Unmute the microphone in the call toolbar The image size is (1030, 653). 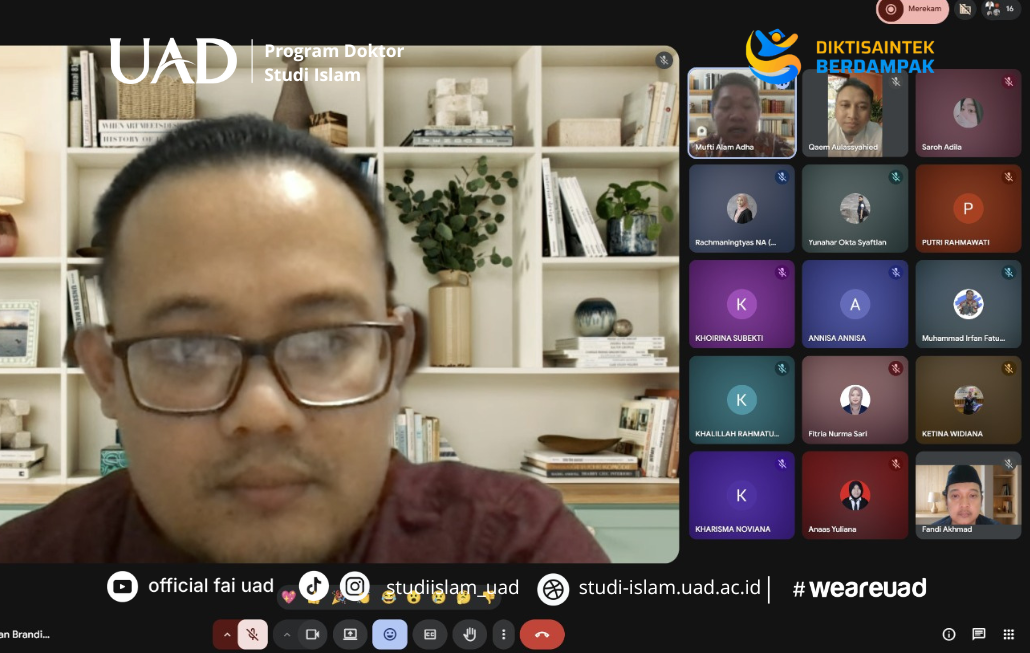tap(253, 634)
